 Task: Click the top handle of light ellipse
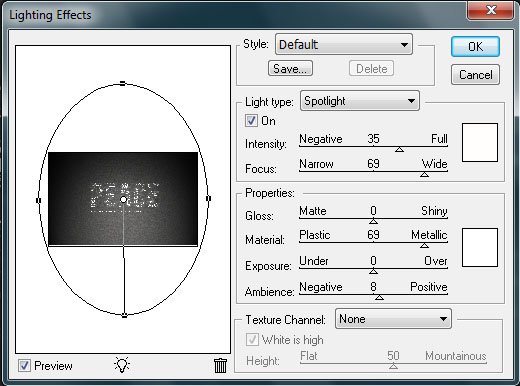pos(123,83)
